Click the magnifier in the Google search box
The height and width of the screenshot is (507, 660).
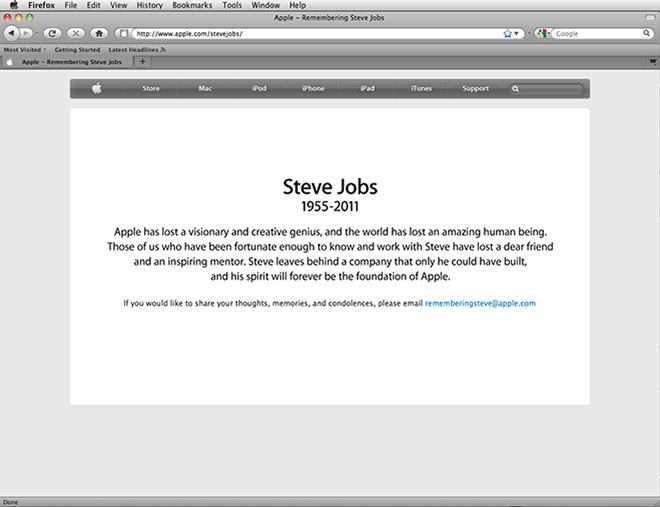pyautogui.click(x=646, y=33)
